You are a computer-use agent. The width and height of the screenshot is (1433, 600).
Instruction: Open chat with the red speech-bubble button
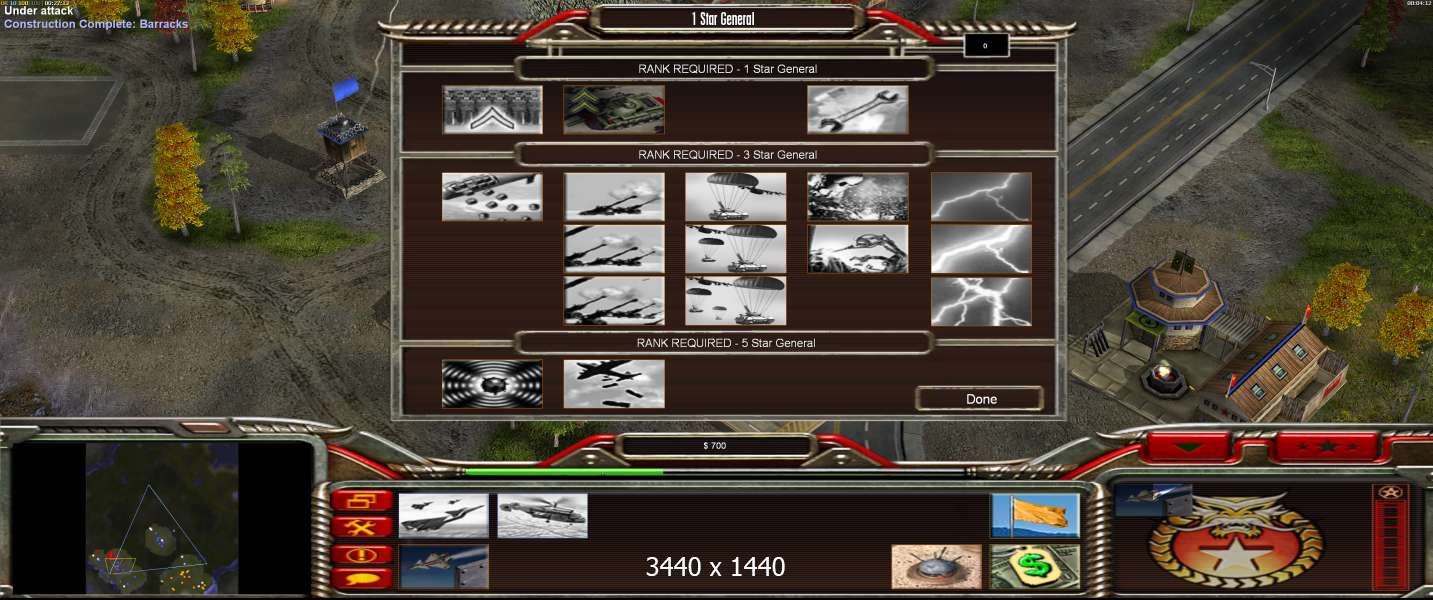pos(362,578)
